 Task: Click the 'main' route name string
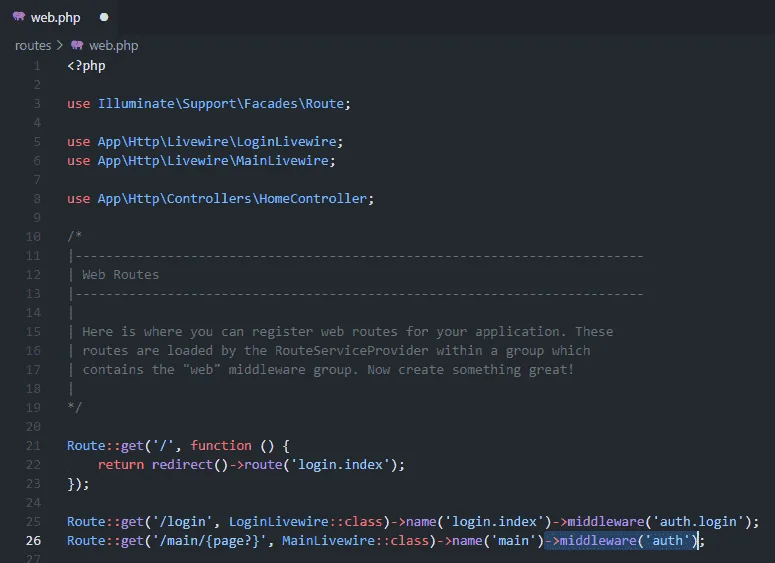tap(513, 541)
